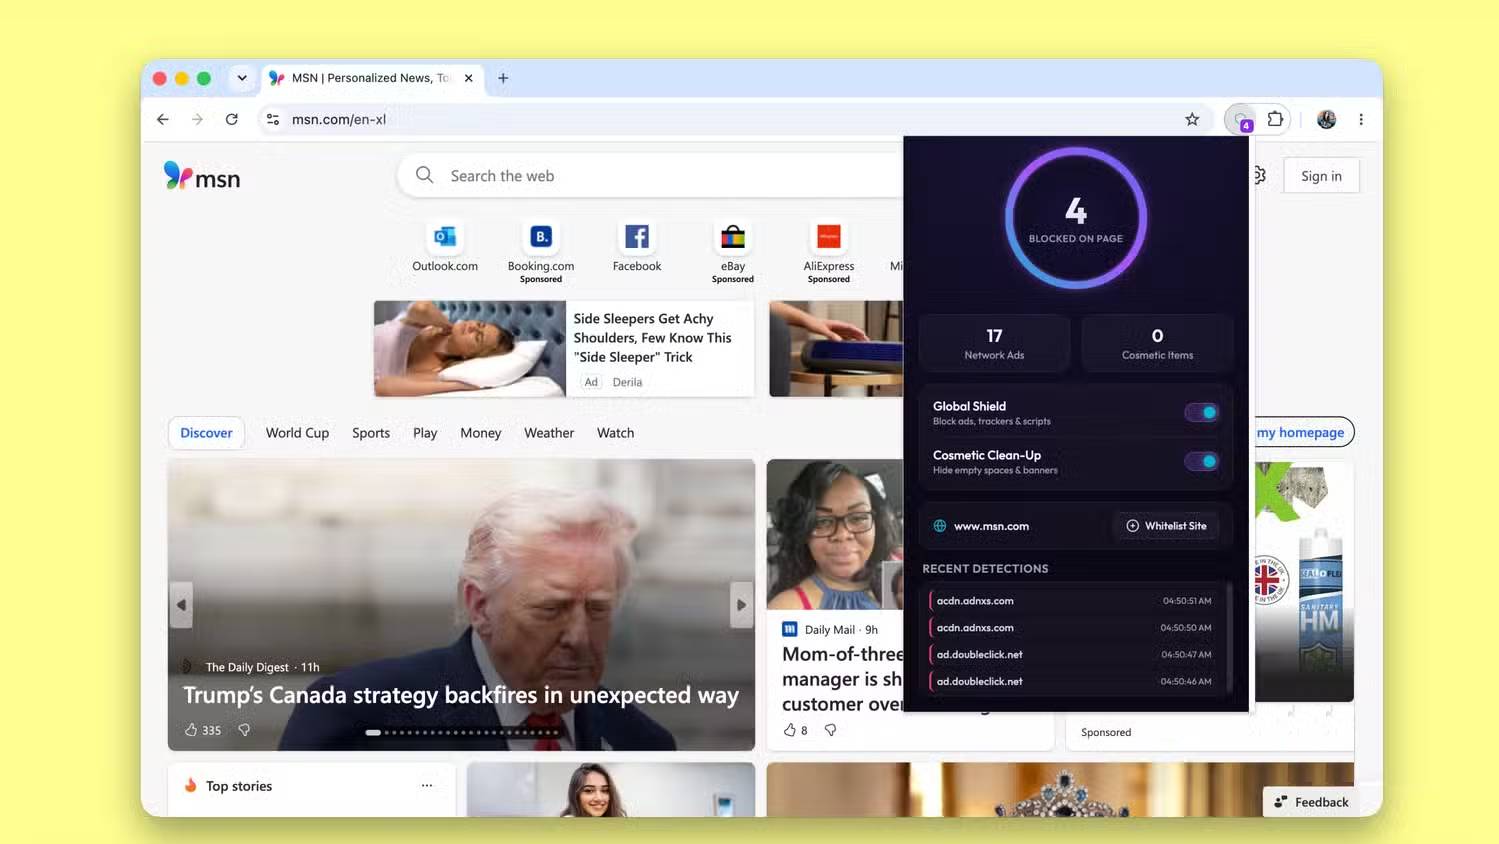
Task: Open site information icon in address bar
Action: (x=273, y=119)
